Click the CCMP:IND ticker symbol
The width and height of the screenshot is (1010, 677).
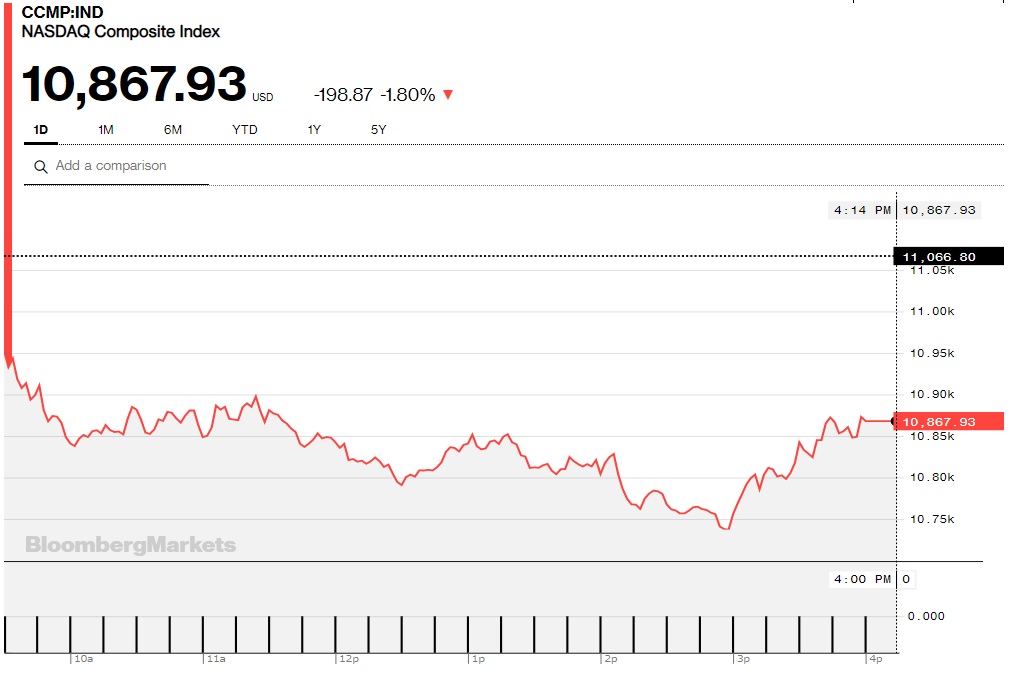(x=63, y=13)
